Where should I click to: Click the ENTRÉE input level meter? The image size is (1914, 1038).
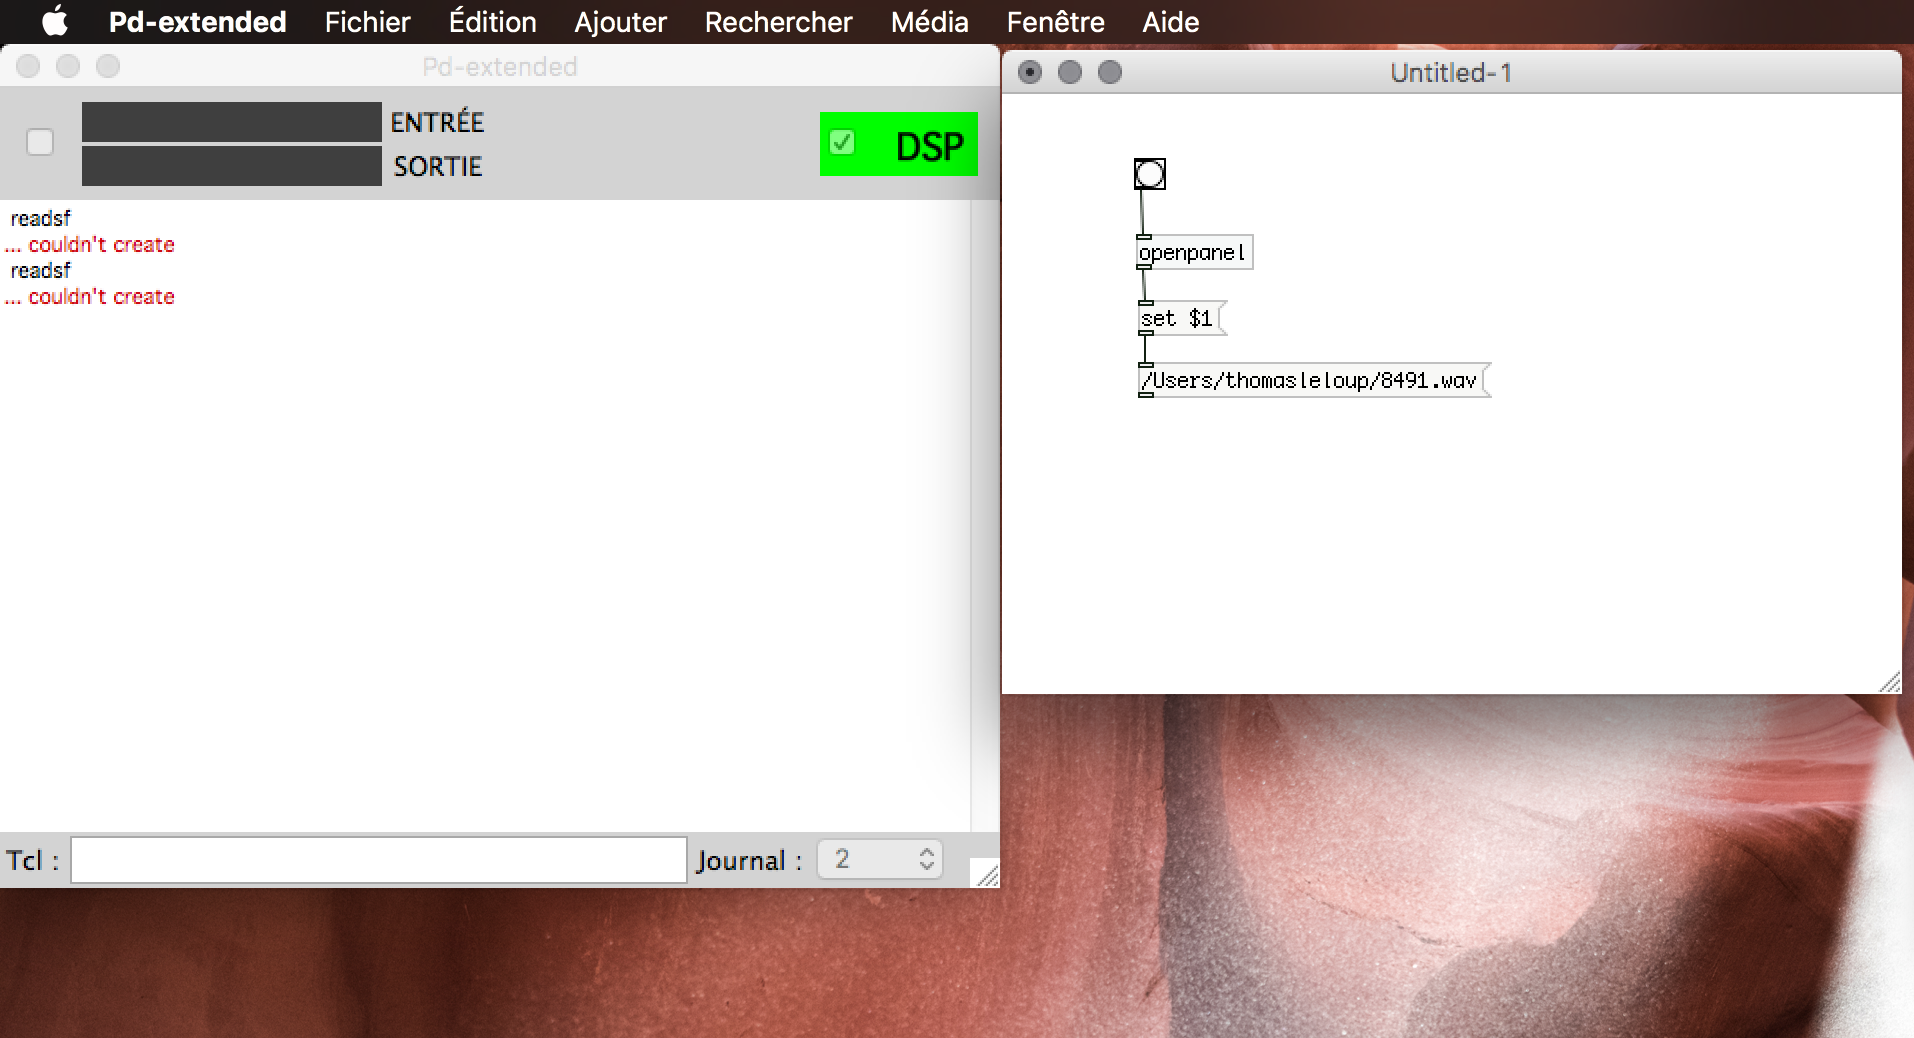click(x=231, y=122)
